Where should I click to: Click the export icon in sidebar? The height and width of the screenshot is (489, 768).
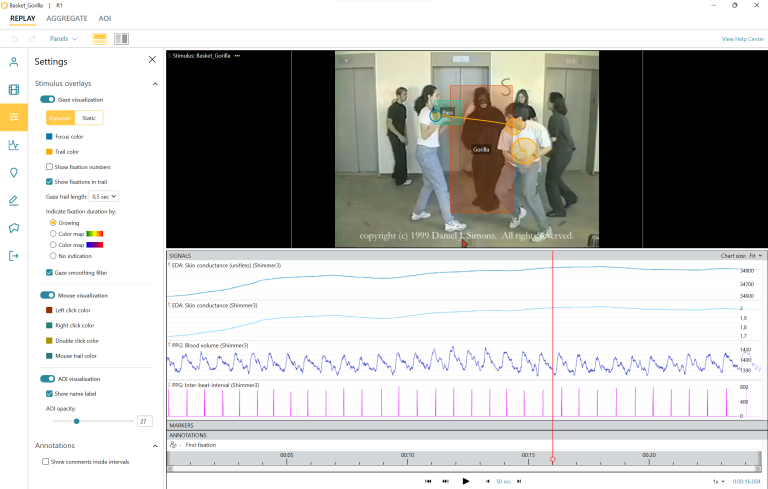click(x=14, y=256)
